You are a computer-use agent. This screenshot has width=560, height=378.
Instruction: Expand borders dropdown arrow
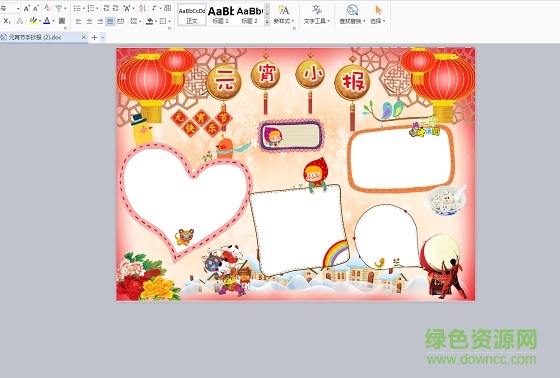(170, 21)
